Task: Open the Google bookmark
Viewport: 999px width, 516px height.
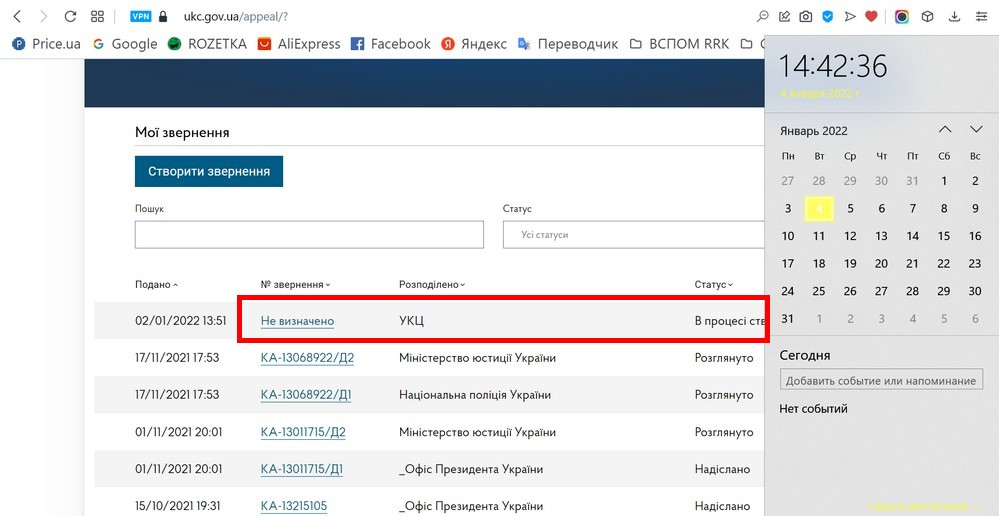Action: [125, 44]
